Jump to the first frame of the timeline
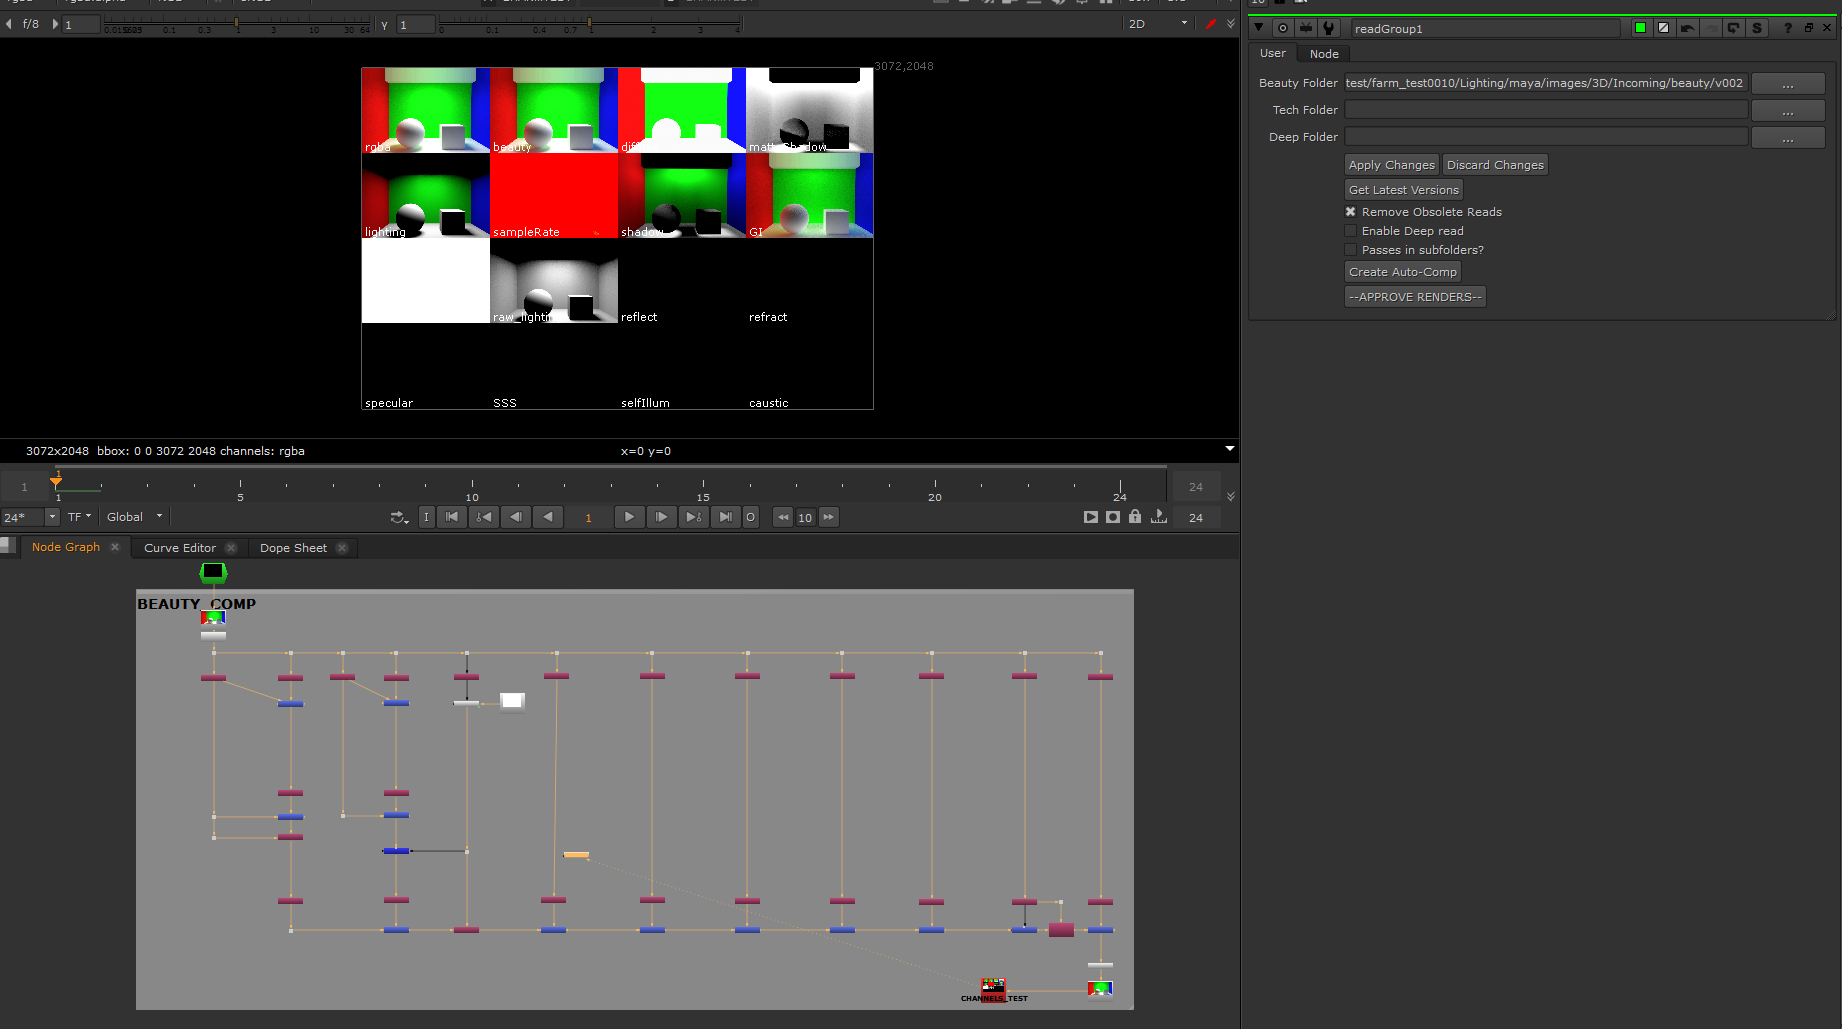The image size is (1842, 1029). point(452,517)
